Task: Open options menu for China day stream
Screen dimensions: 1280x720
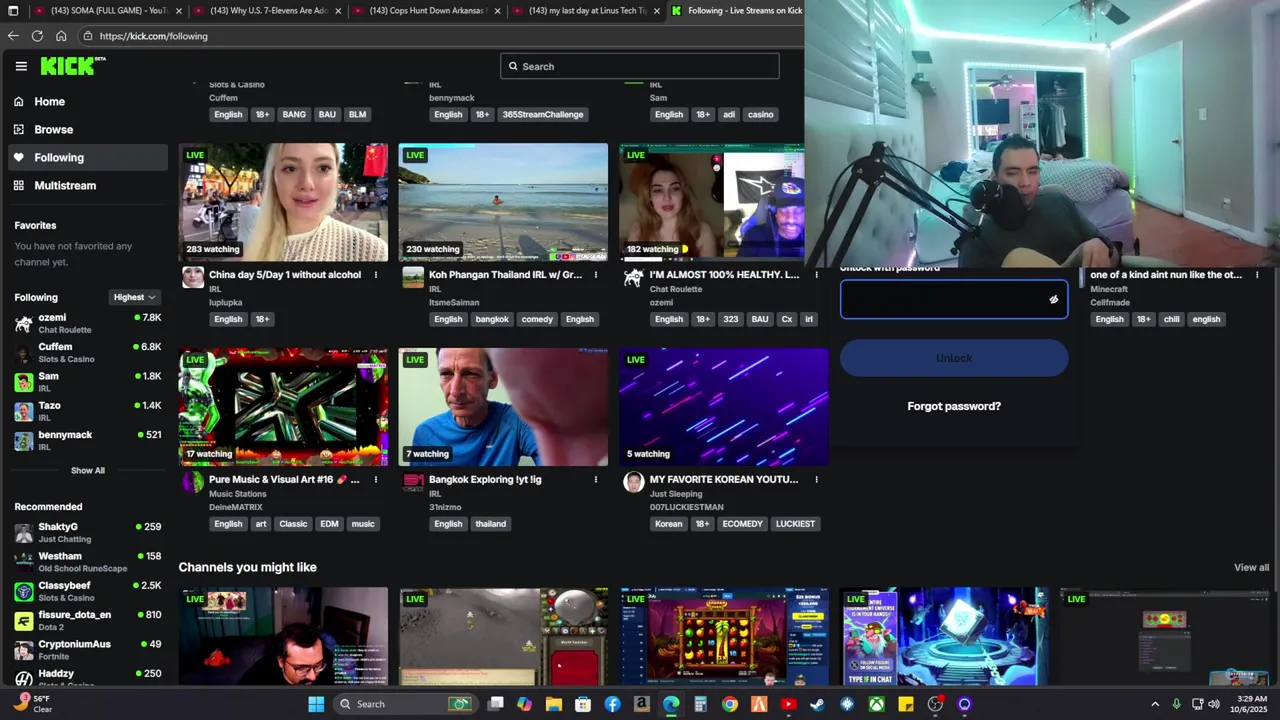Action: pyautogui.click(x=376, y=275)
